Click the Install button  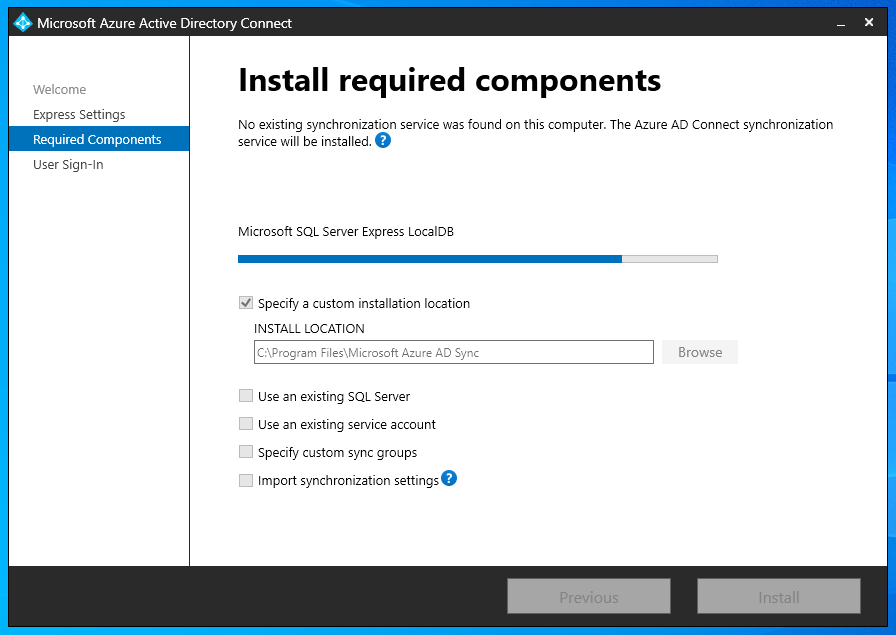(778, 597)
